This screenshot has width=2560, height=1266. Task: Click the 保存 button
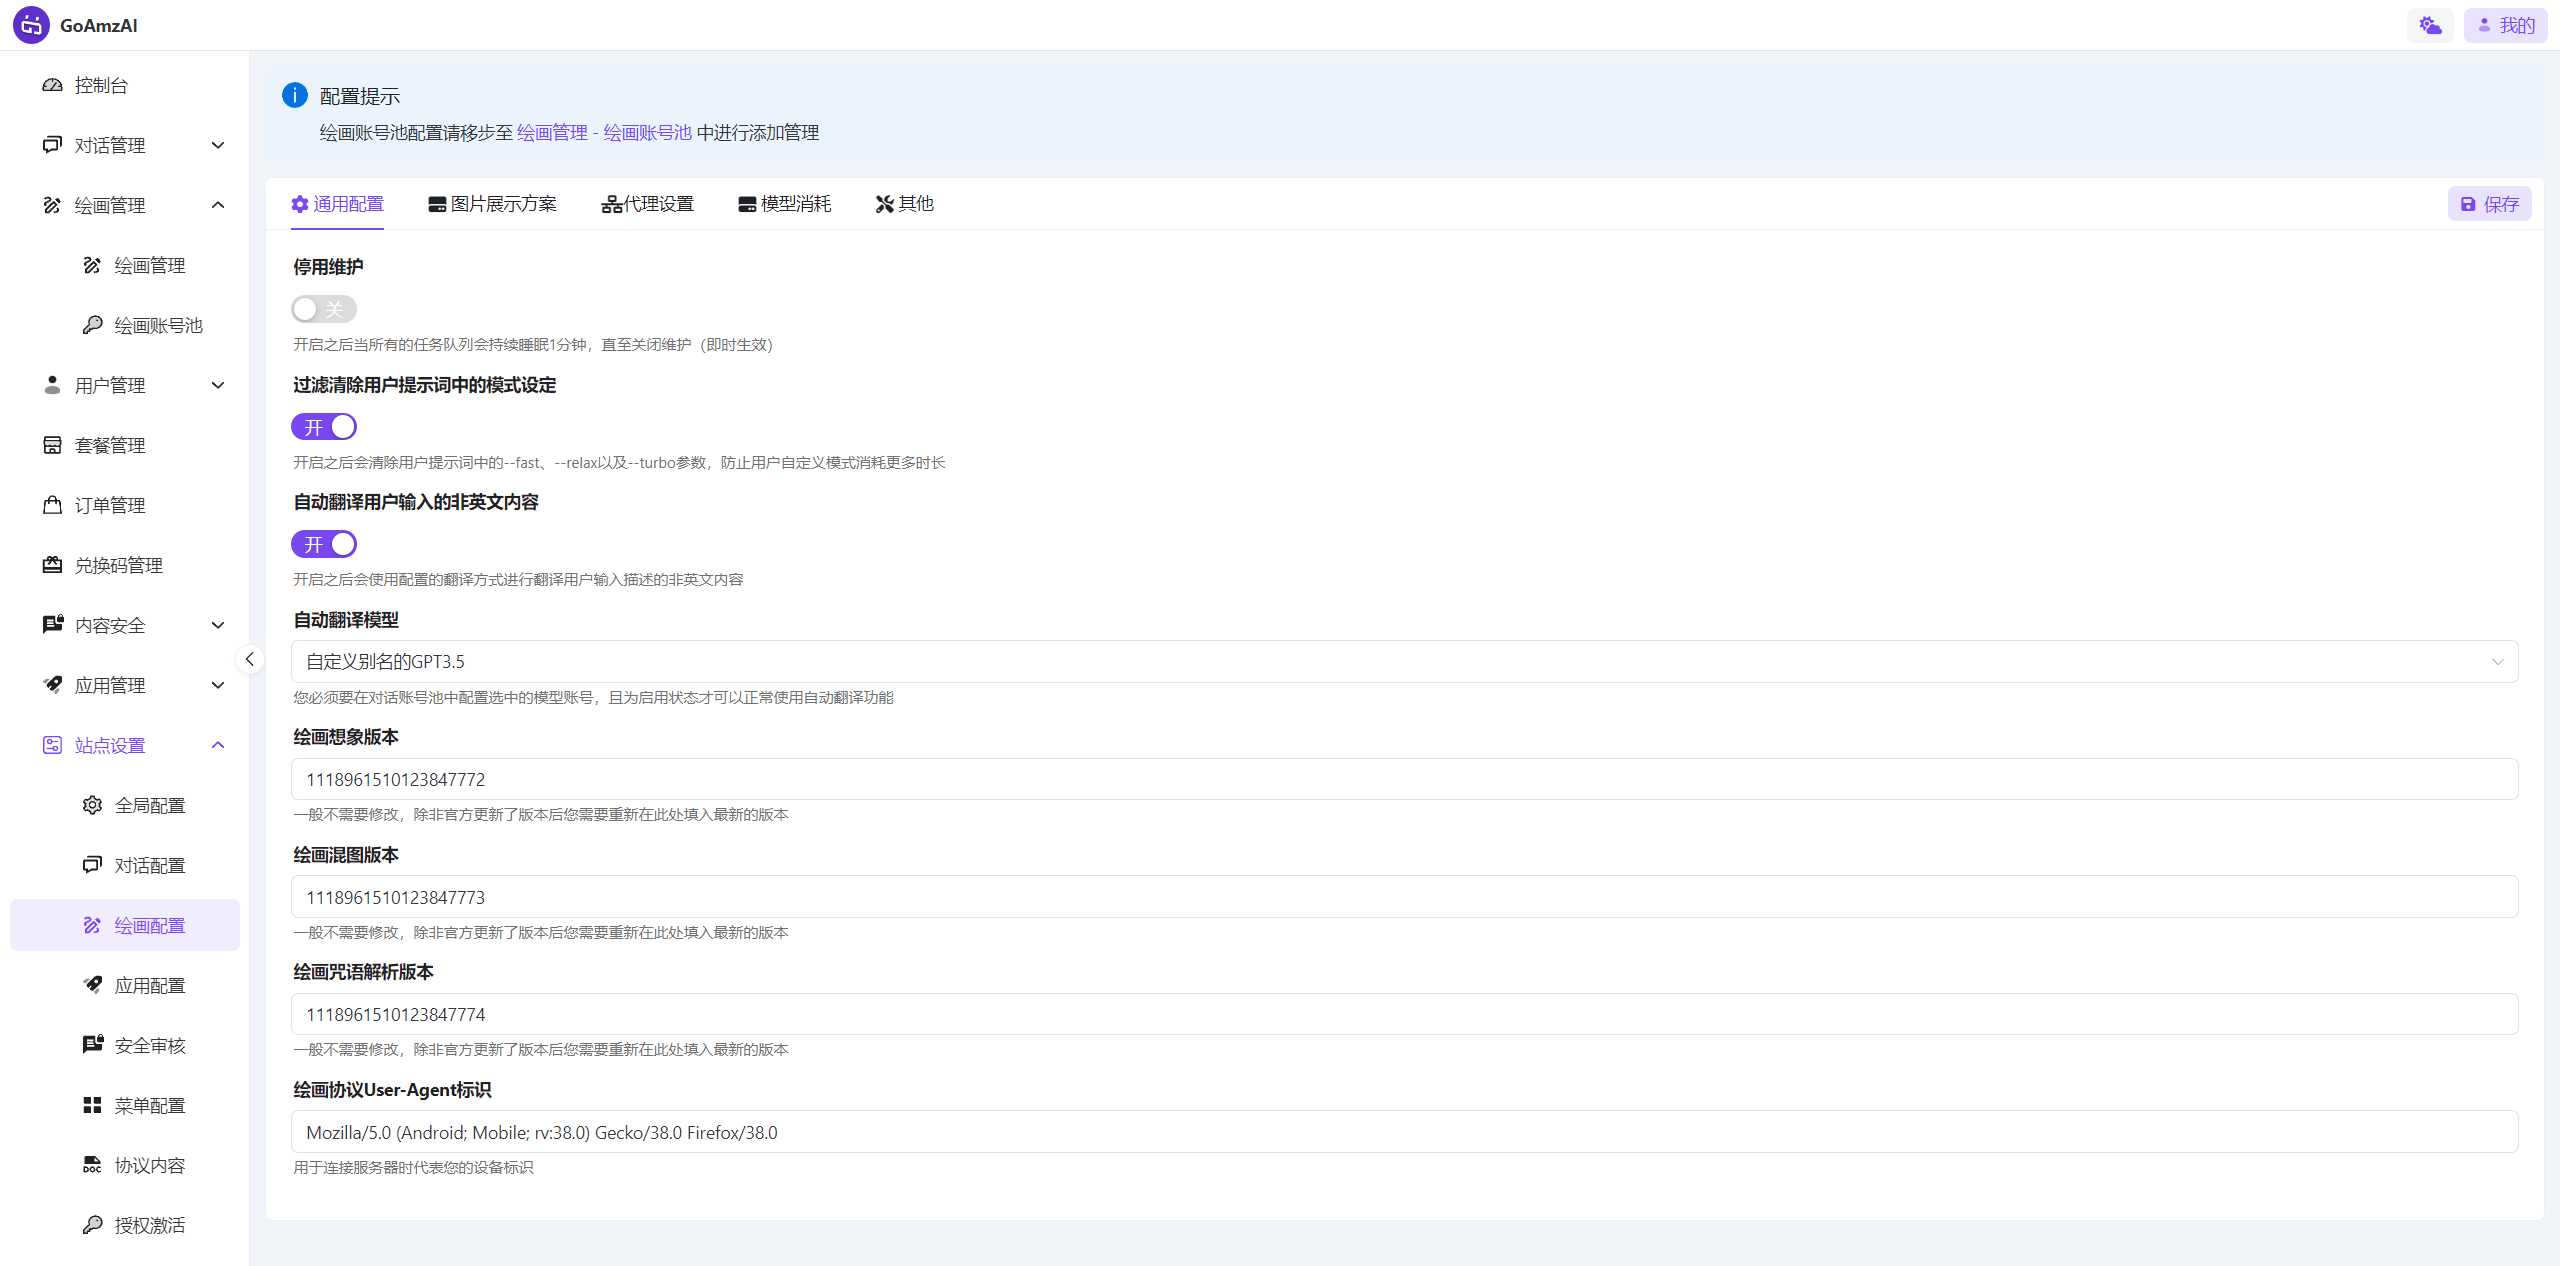tap(2489, 204)
